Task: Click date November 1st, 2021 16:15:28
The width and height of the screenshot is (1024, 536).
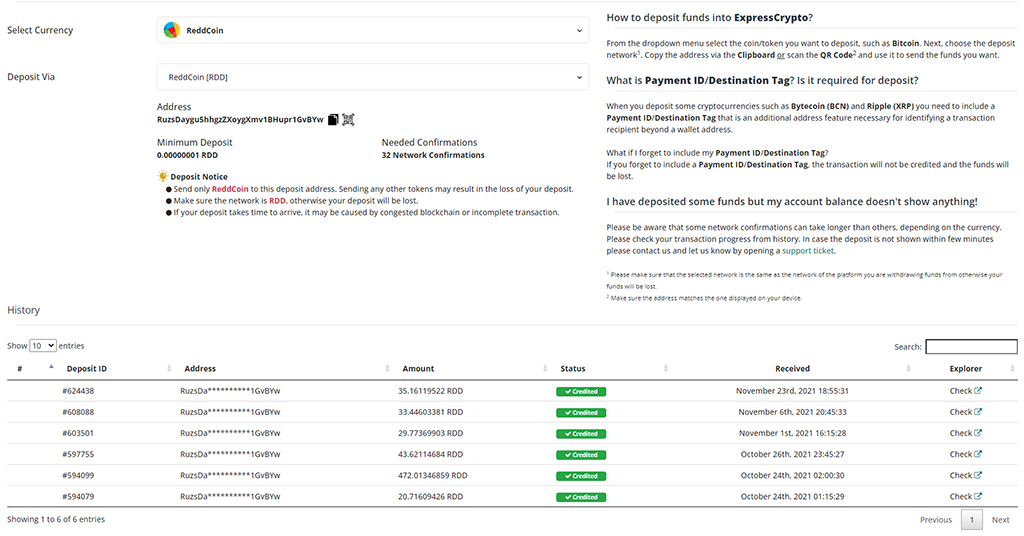Action: (792, 433)
